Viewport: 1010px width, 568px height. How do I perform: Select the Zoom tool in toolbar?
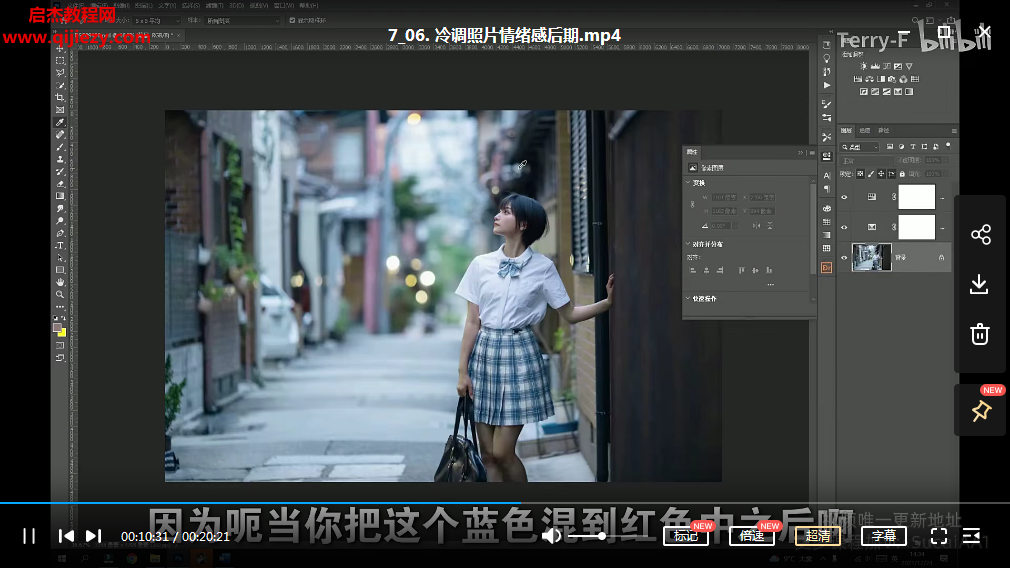tap(60, 294)
